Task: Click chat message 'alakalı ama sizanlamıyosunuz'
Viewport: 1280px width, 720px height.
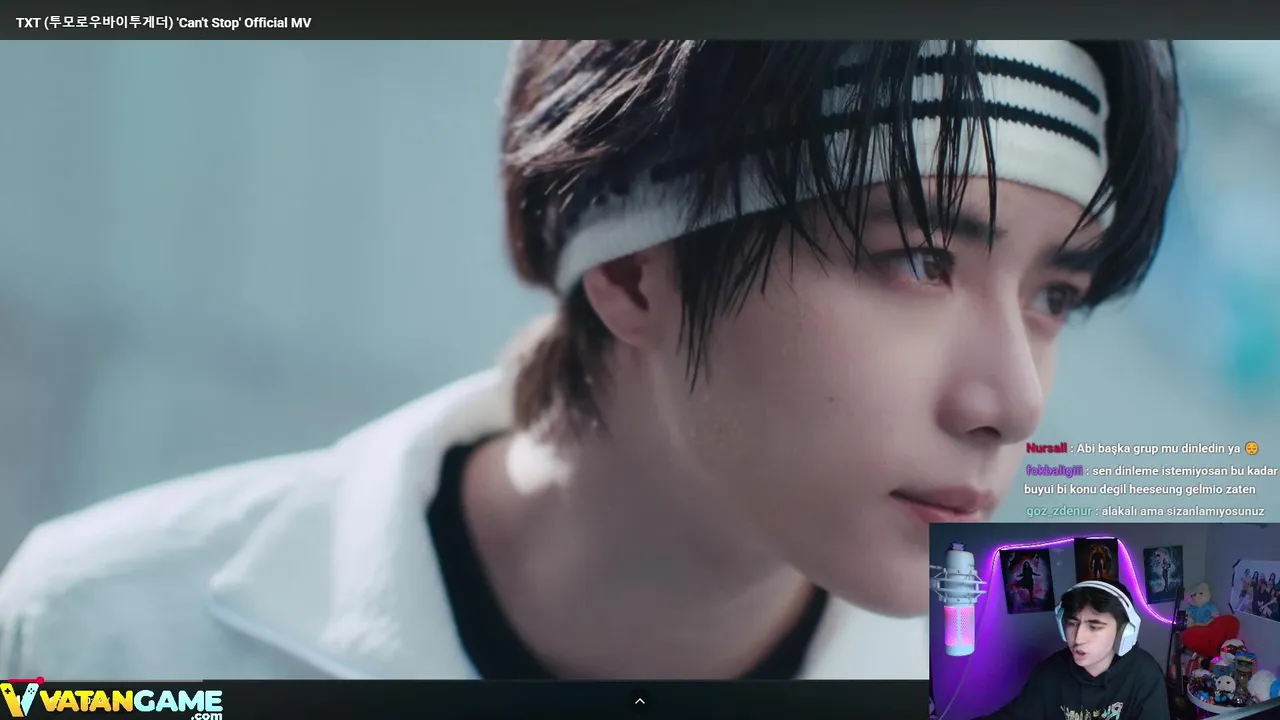Action: tap(1183, 511)
